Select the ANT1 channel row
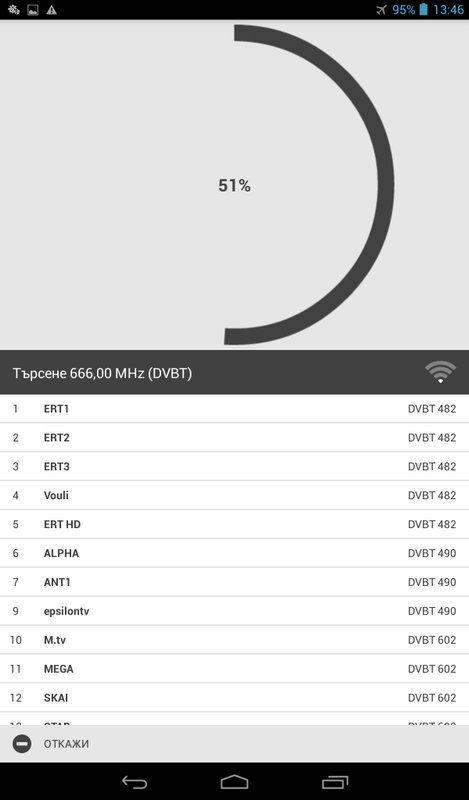The image size is (469, 800). pos(234,582)
